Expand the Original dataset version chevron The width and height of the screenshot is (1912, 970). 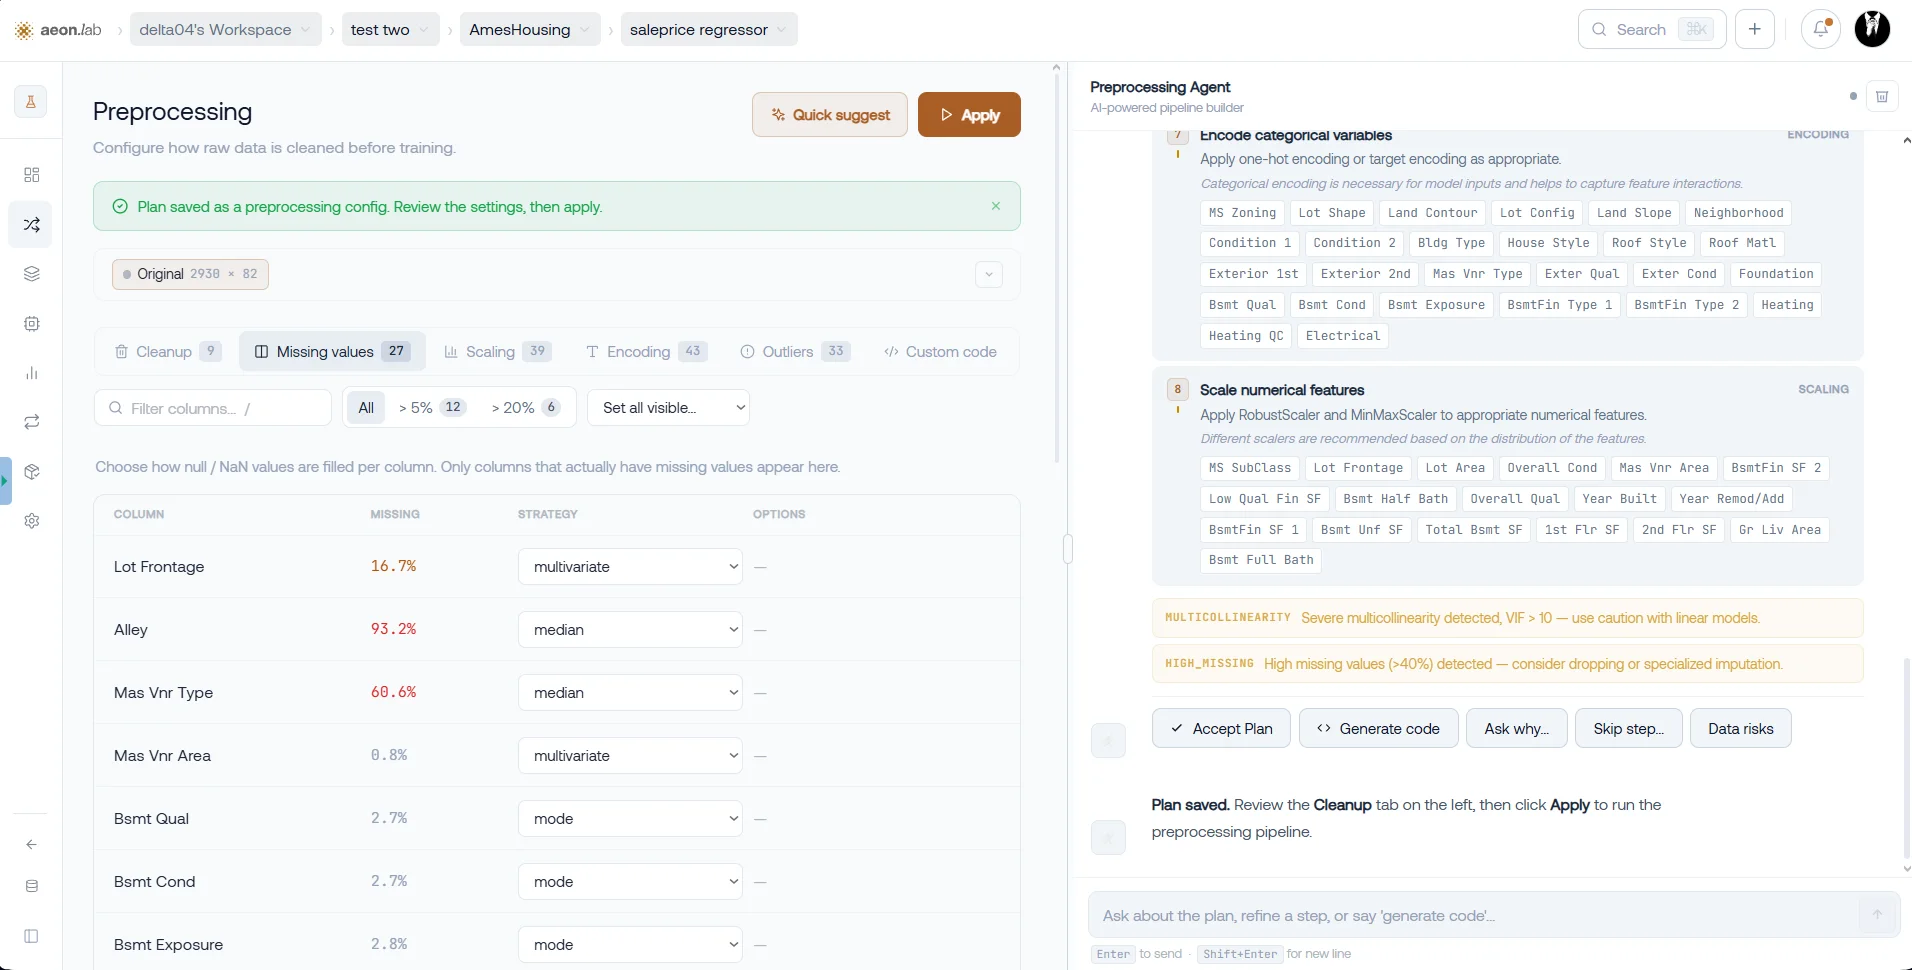[989, 274]
